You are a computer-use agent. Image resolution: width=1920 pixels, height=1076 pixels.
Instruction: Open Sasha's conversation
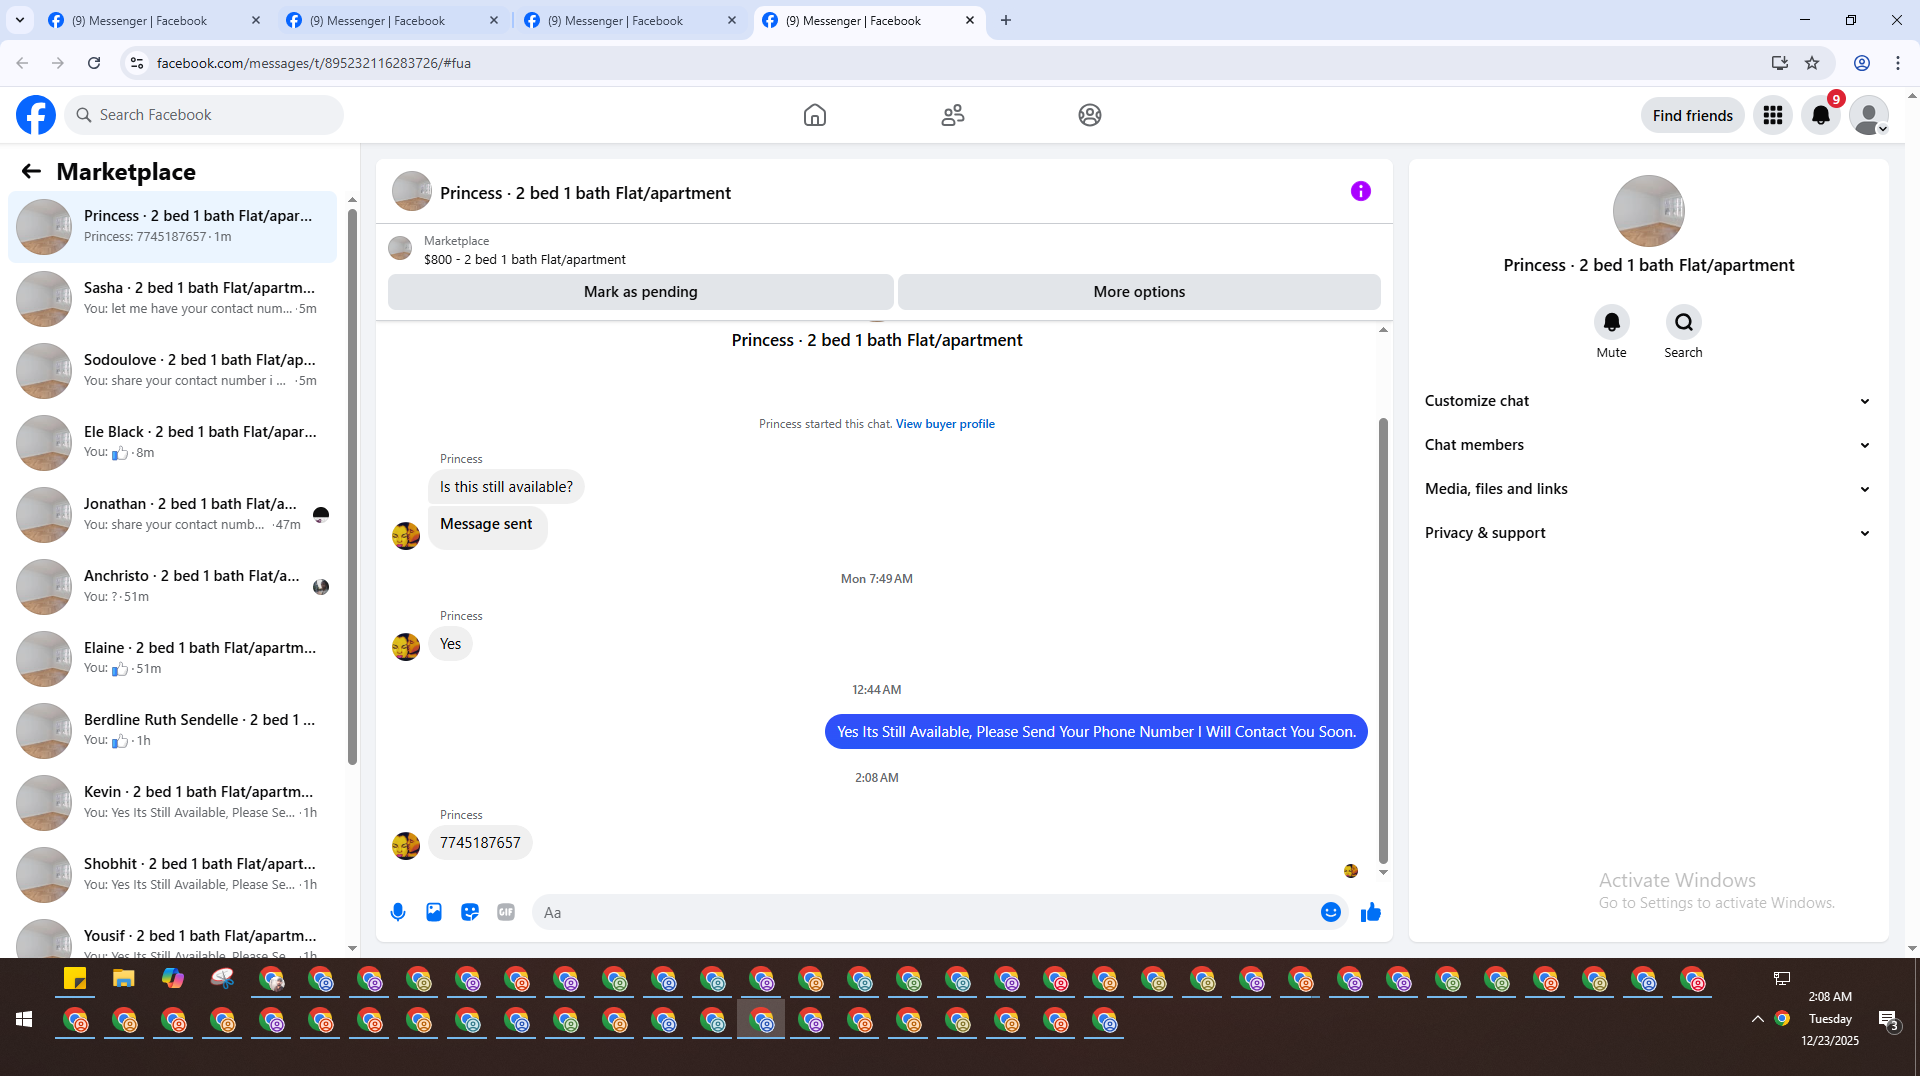(172, 298)
